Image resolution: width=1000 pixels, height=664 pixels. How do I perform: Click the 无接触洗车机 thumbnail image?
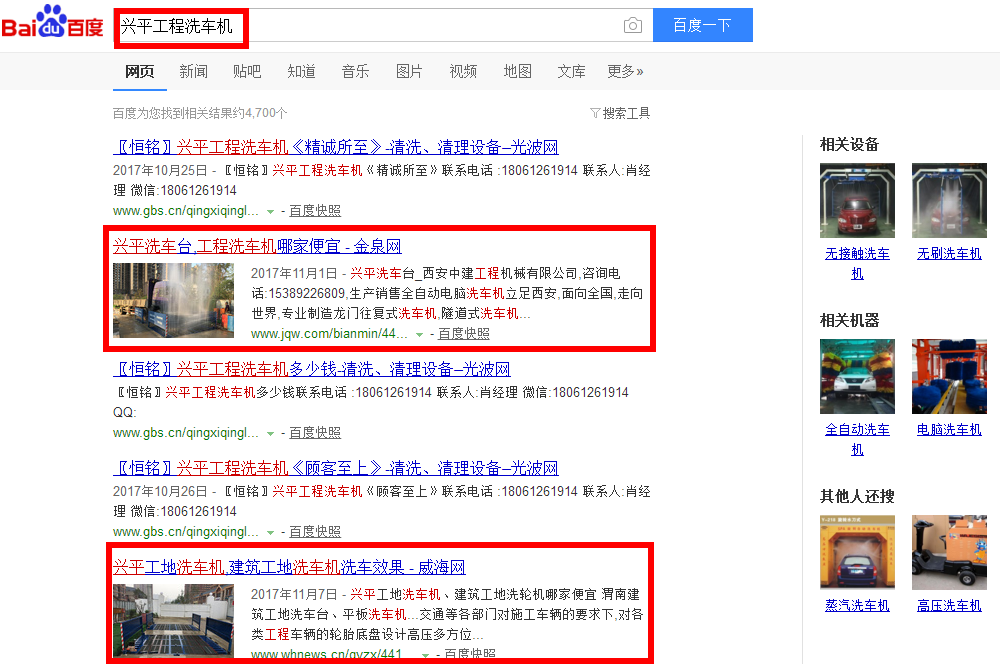pos(857,200)
